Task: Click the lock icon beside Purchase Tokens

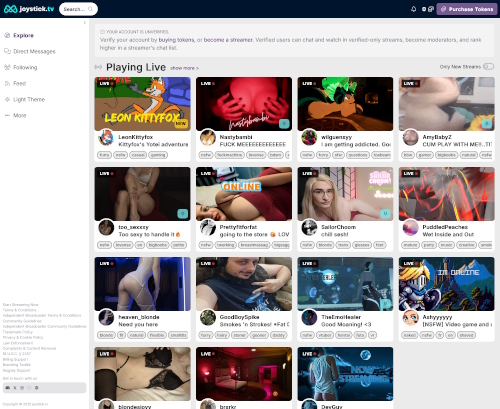Action: point(431,9)
